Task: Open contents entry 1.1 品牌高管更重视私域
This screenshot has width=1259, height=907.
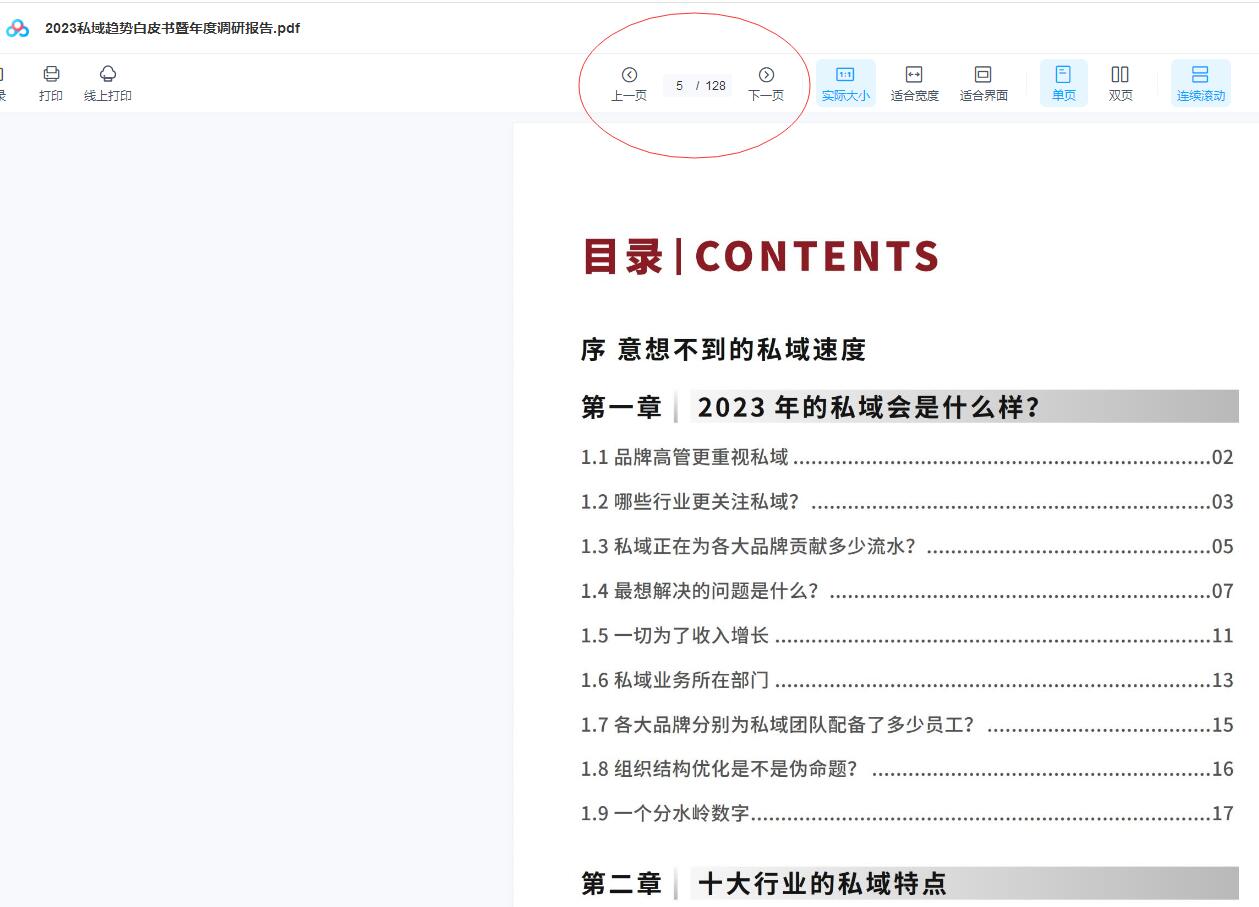Action: [700, 457]
